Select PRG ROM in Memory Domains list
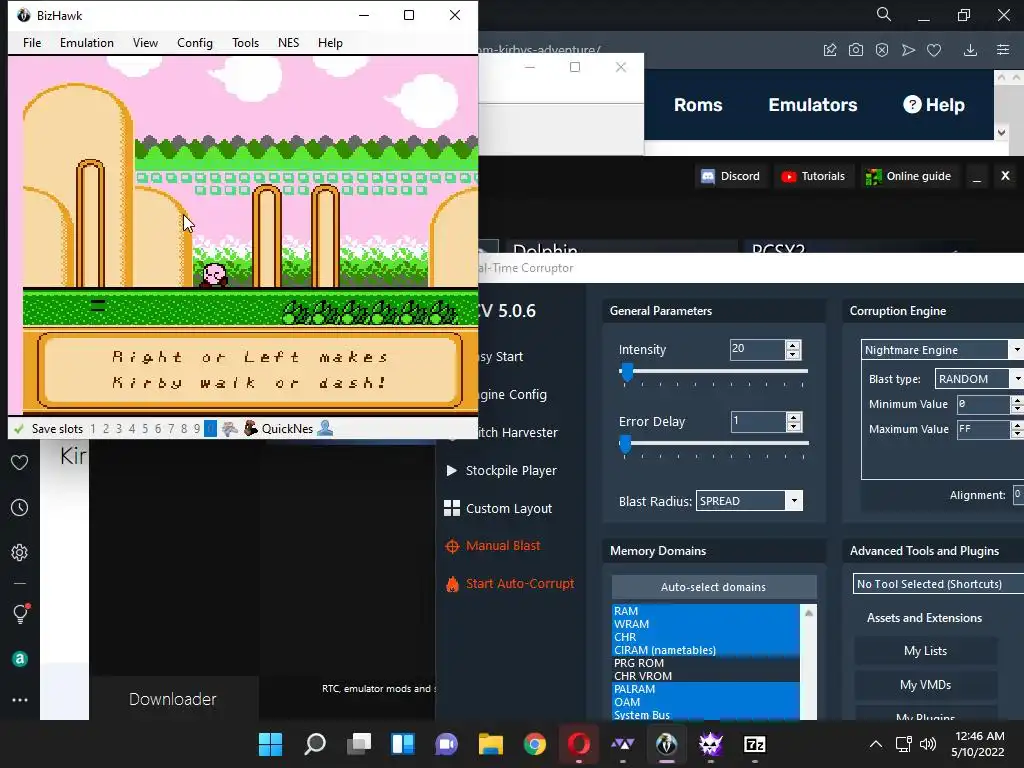 pyautogui.click(x=705, y=664)
